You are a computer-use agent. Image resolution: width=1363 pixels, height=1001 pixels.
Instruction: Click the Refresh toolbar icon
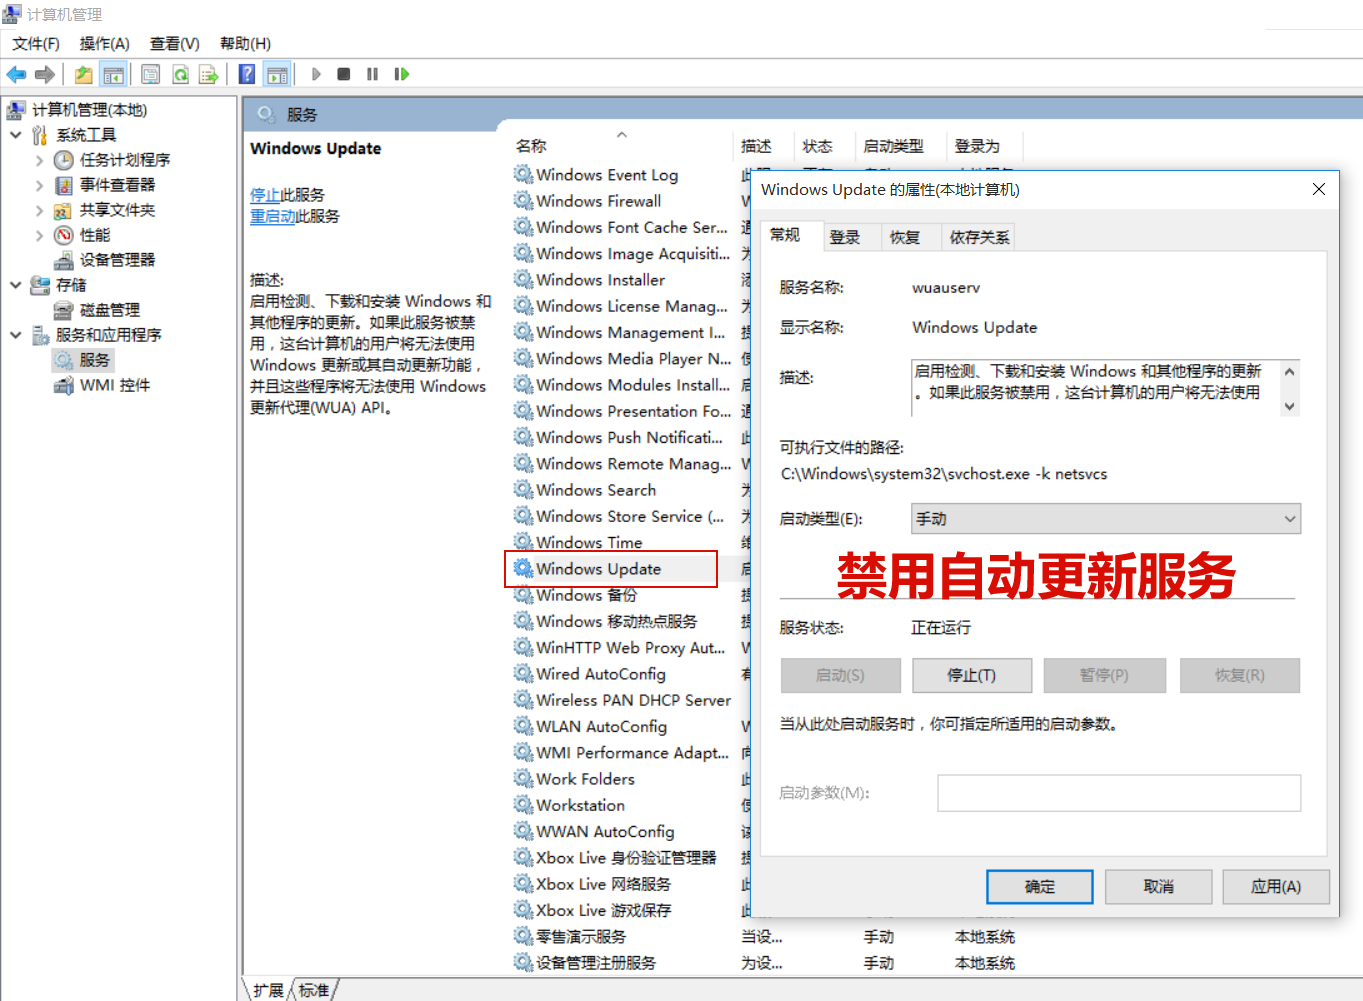180,74
